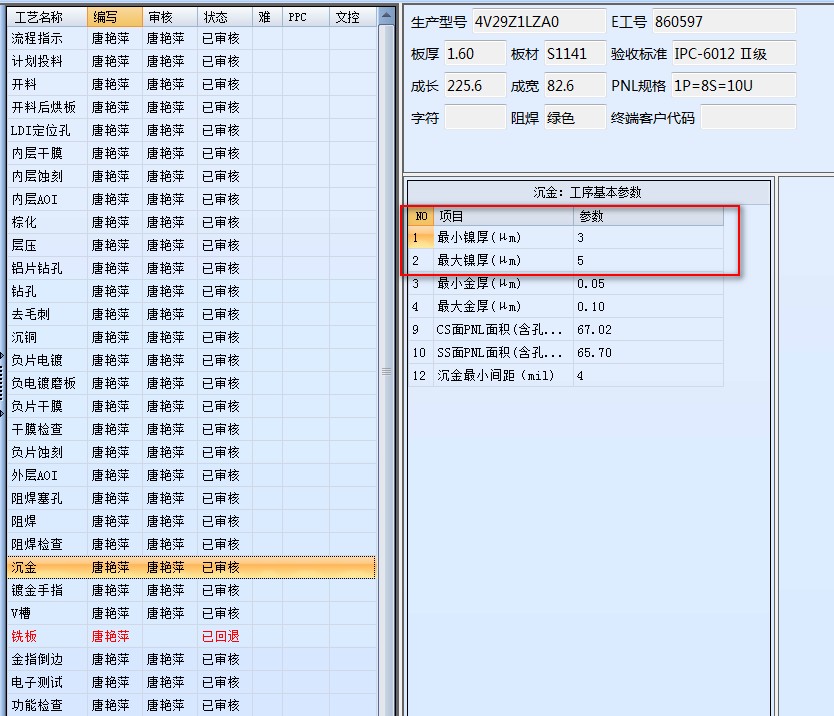
Task: Select the 最小金厚(μm) parameter row
Action: pyautogui.click(x=566, y=284)
